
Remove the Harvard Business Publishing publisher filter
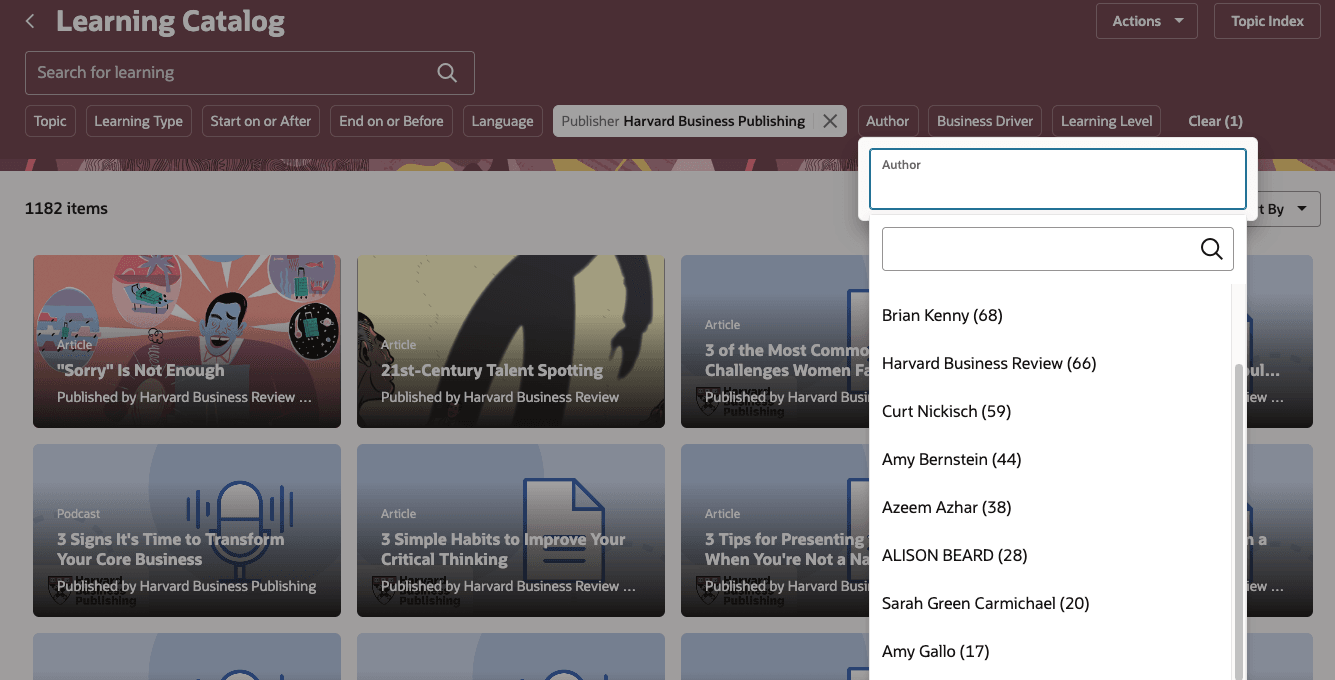tap(830, 121)
